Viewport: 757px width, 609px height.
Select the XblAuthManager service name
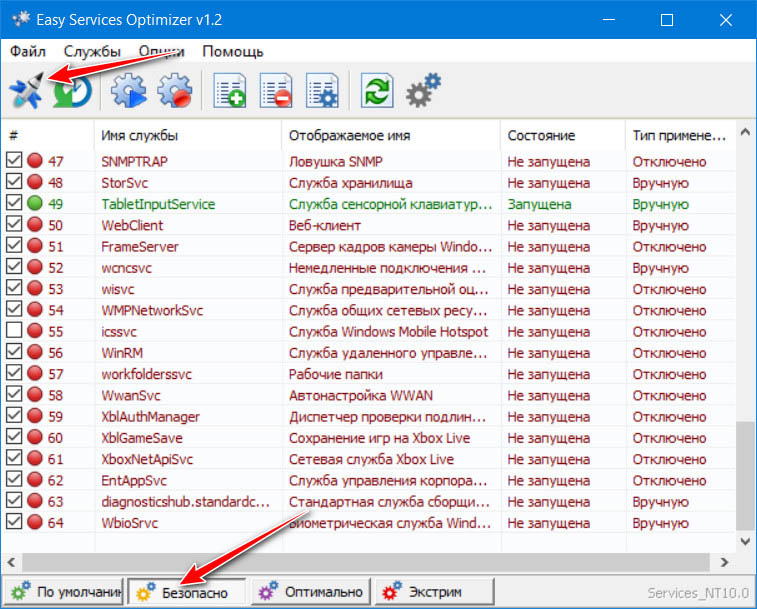pyautogui.click(x=150, y=416)
